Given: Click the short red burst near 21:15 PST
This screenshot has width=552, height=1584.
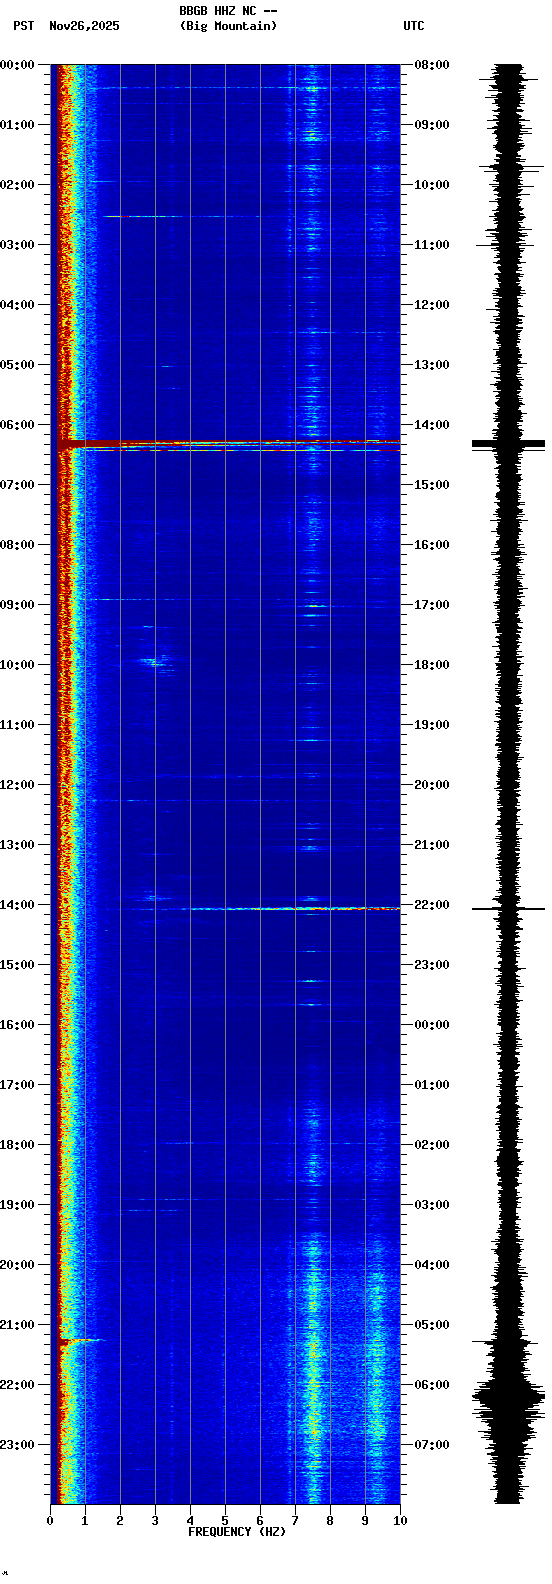Looking at the screenshot, I should tap(82, 1341).
